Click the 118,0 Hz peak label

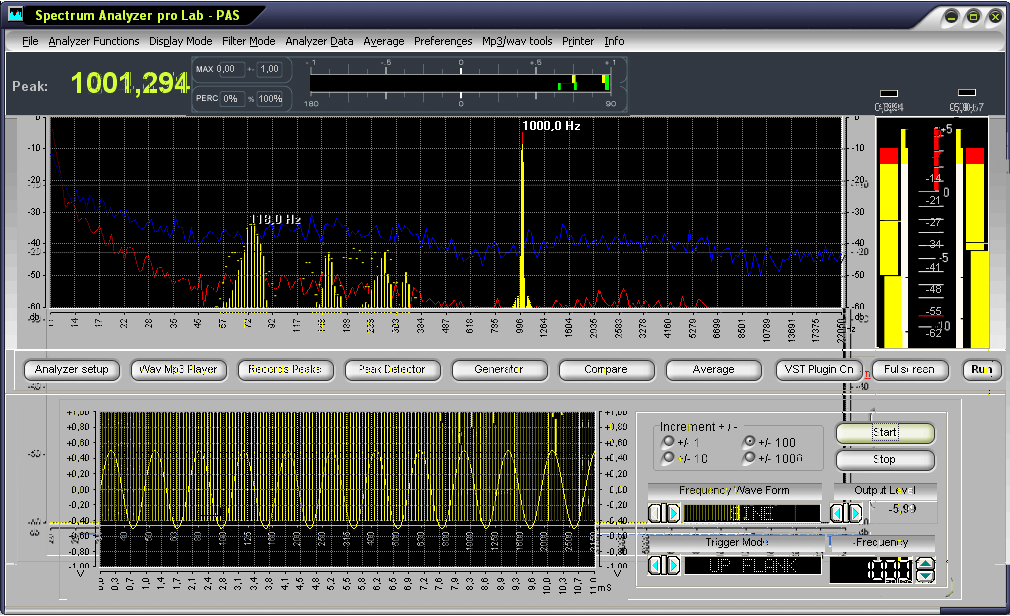click(275, 220)
